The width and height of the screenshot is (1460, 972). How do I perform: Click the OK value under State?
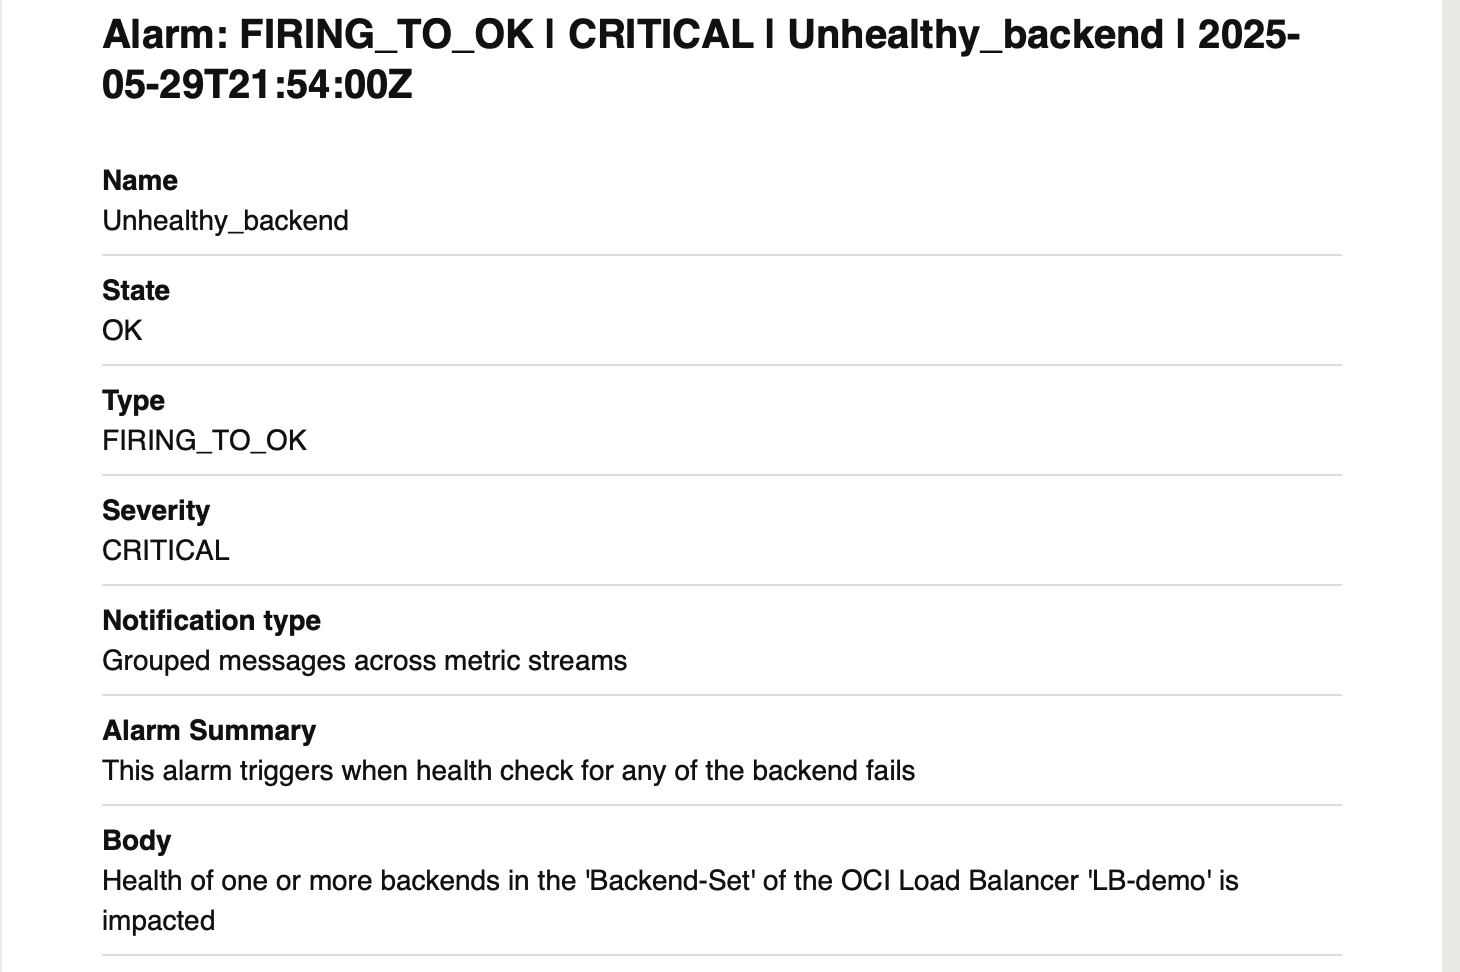point(122,331)
